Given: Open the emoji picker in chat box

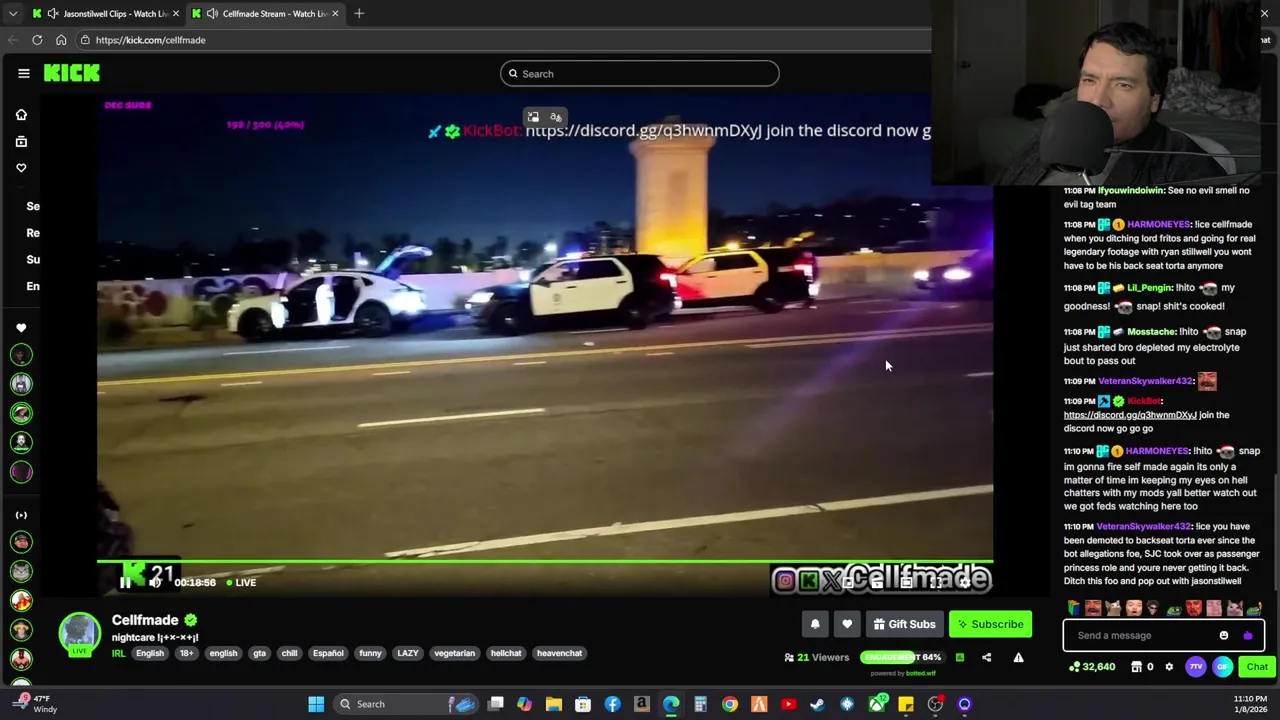Looking at the screenshot, I should point(1224,635).
